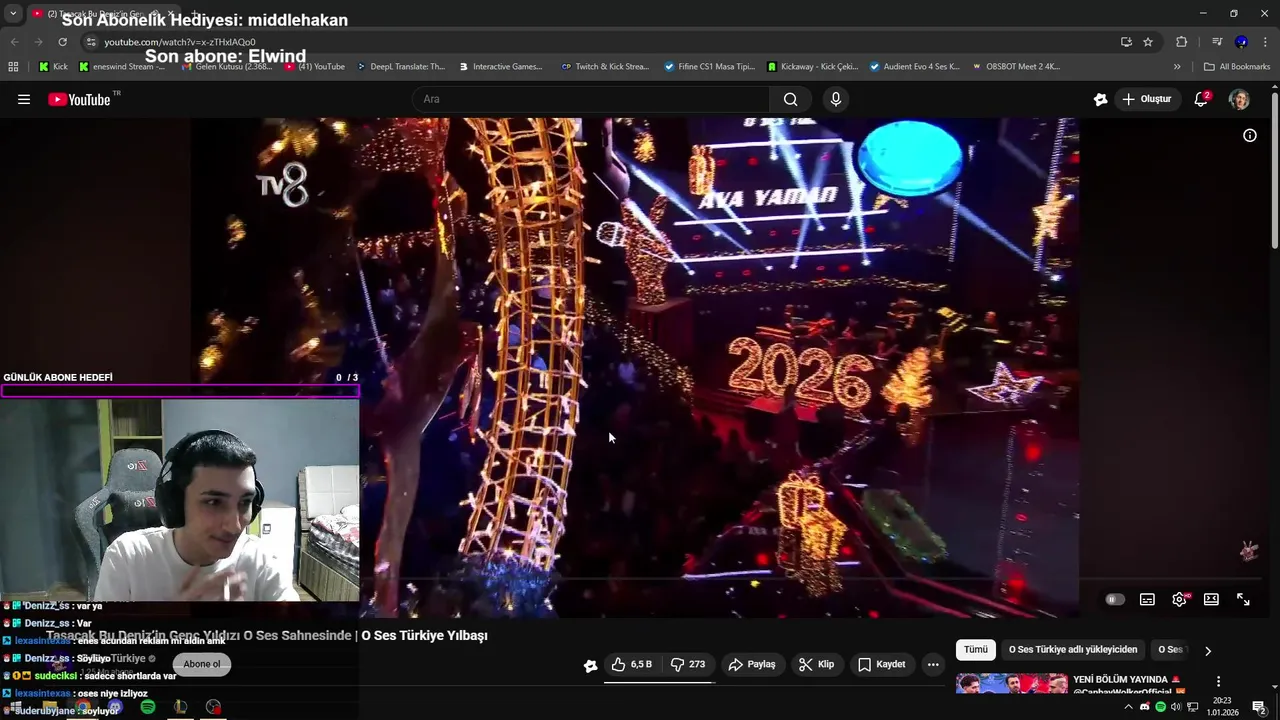
Task: Reload the page in Chrome
Action: [x=62, y=42]
